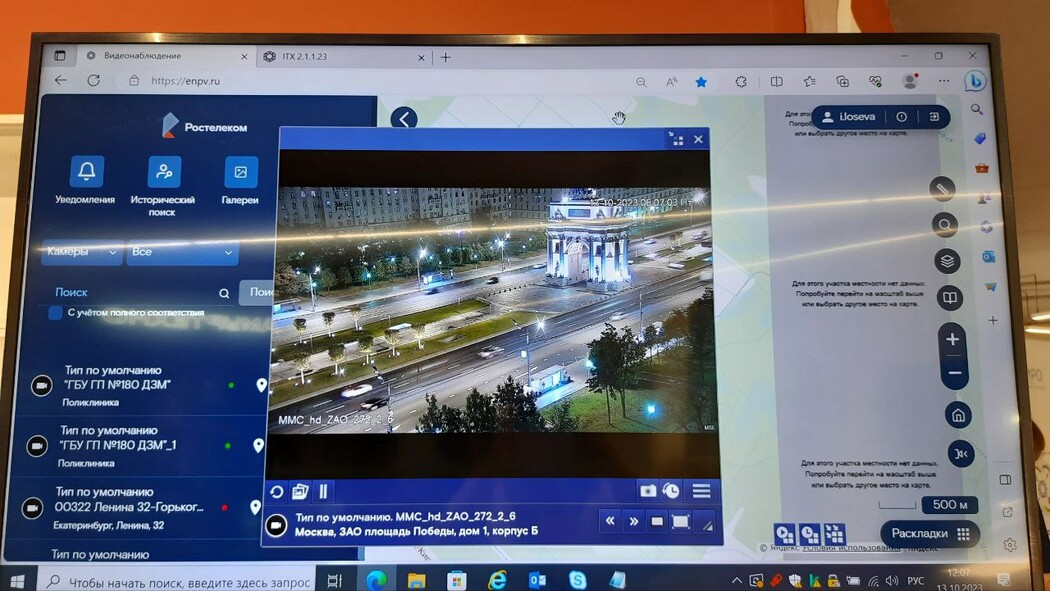1050x591 pixels.
Task: Refresh the browser page
Action: tap(93, 80)
